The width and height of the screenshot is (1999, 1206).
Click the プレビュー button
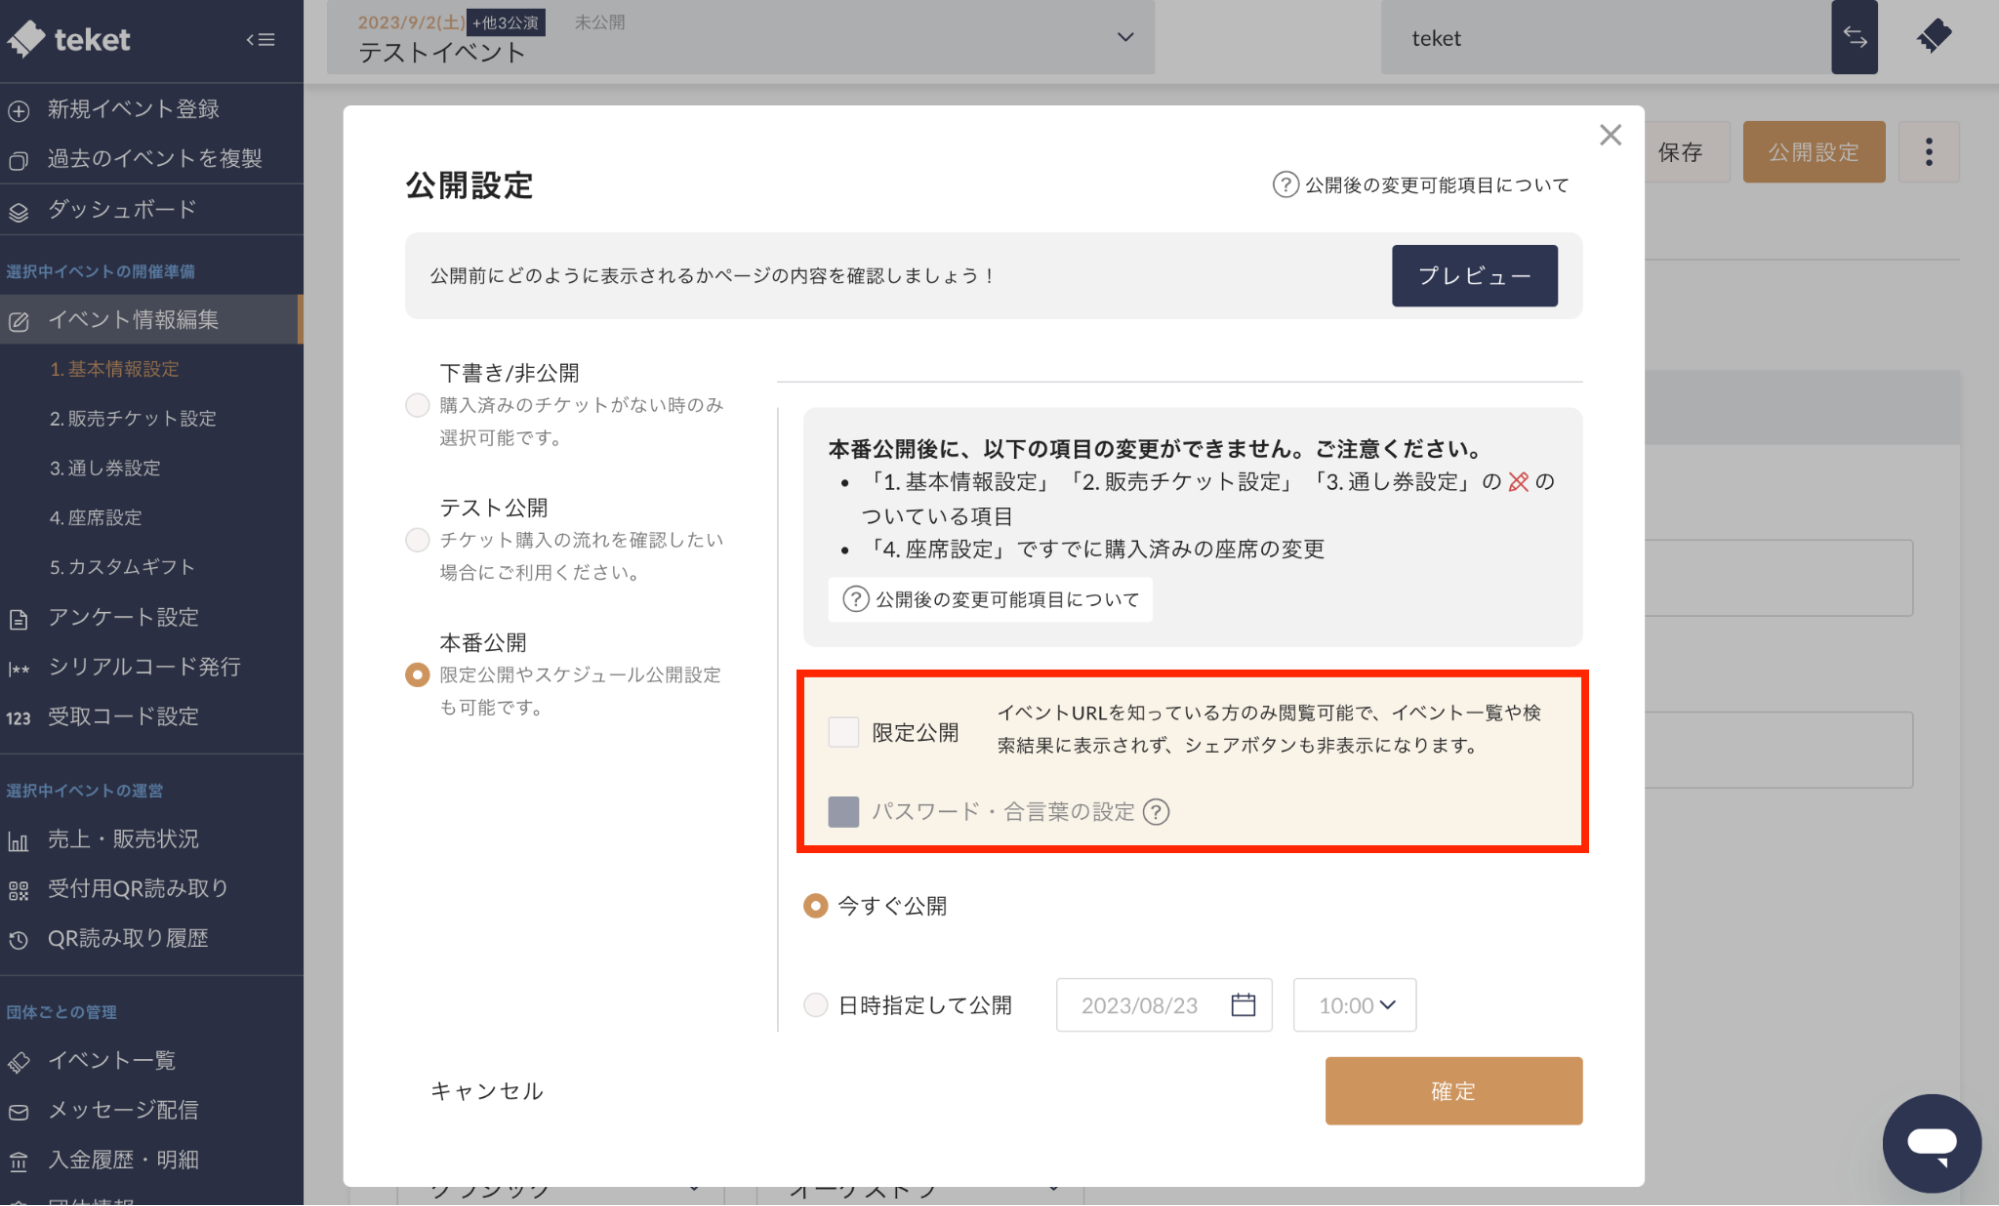pos(1474,276)
